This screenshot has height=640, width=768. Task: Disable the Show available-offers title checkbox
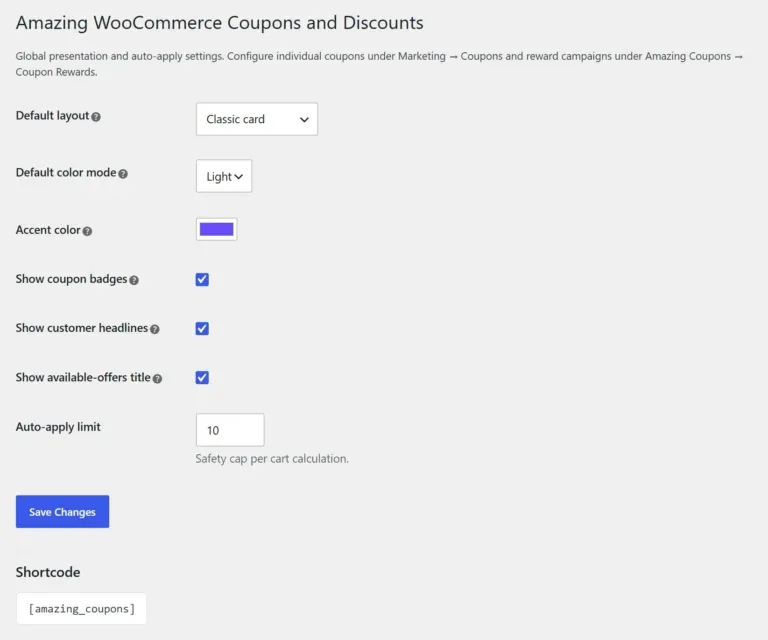tap(202, 378)
